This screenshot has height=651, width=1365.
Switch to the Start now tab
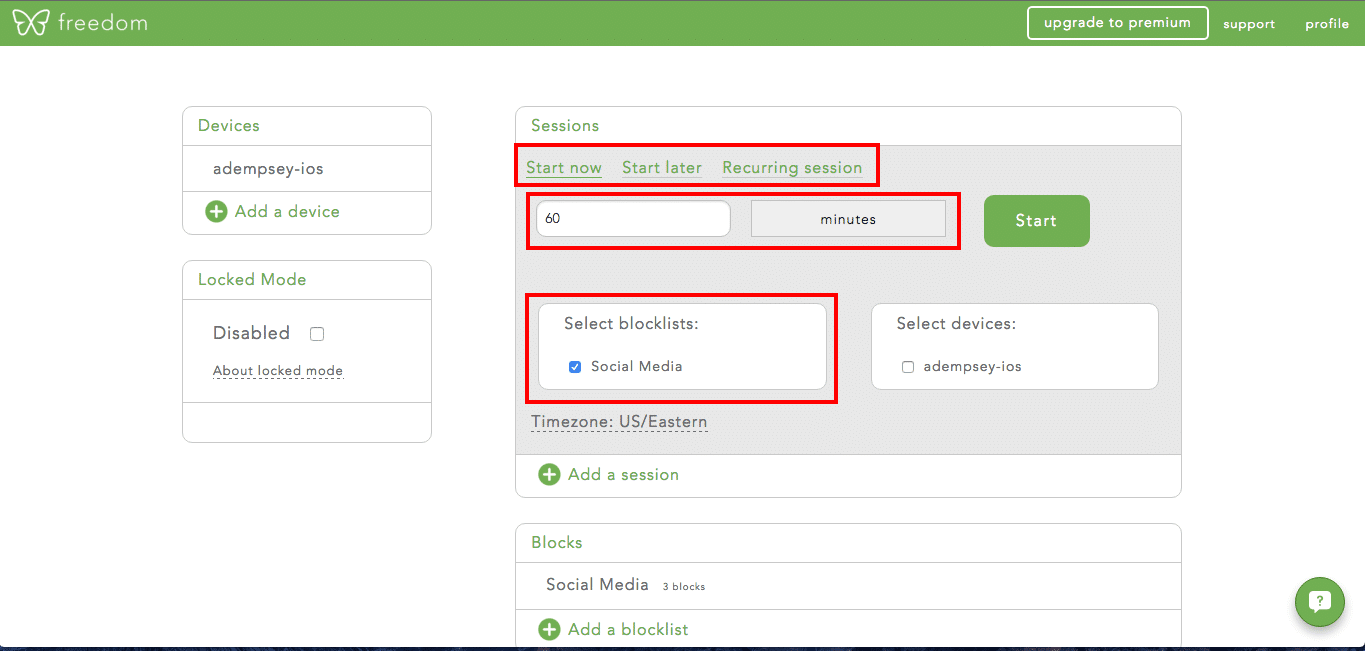[564, 168]
